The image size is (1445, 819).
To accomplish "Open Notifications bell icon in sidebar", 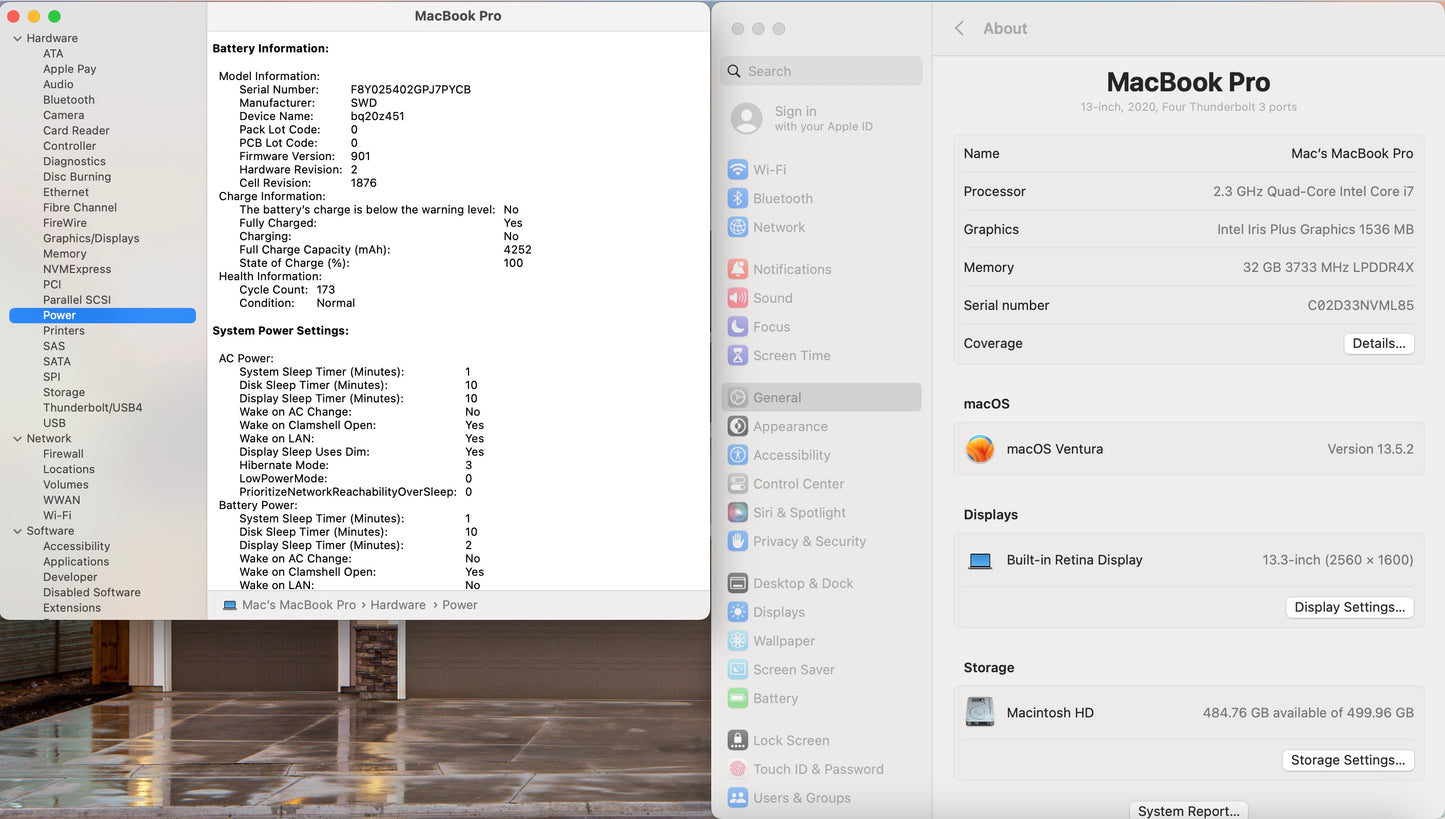I will [x=738, y=269].
